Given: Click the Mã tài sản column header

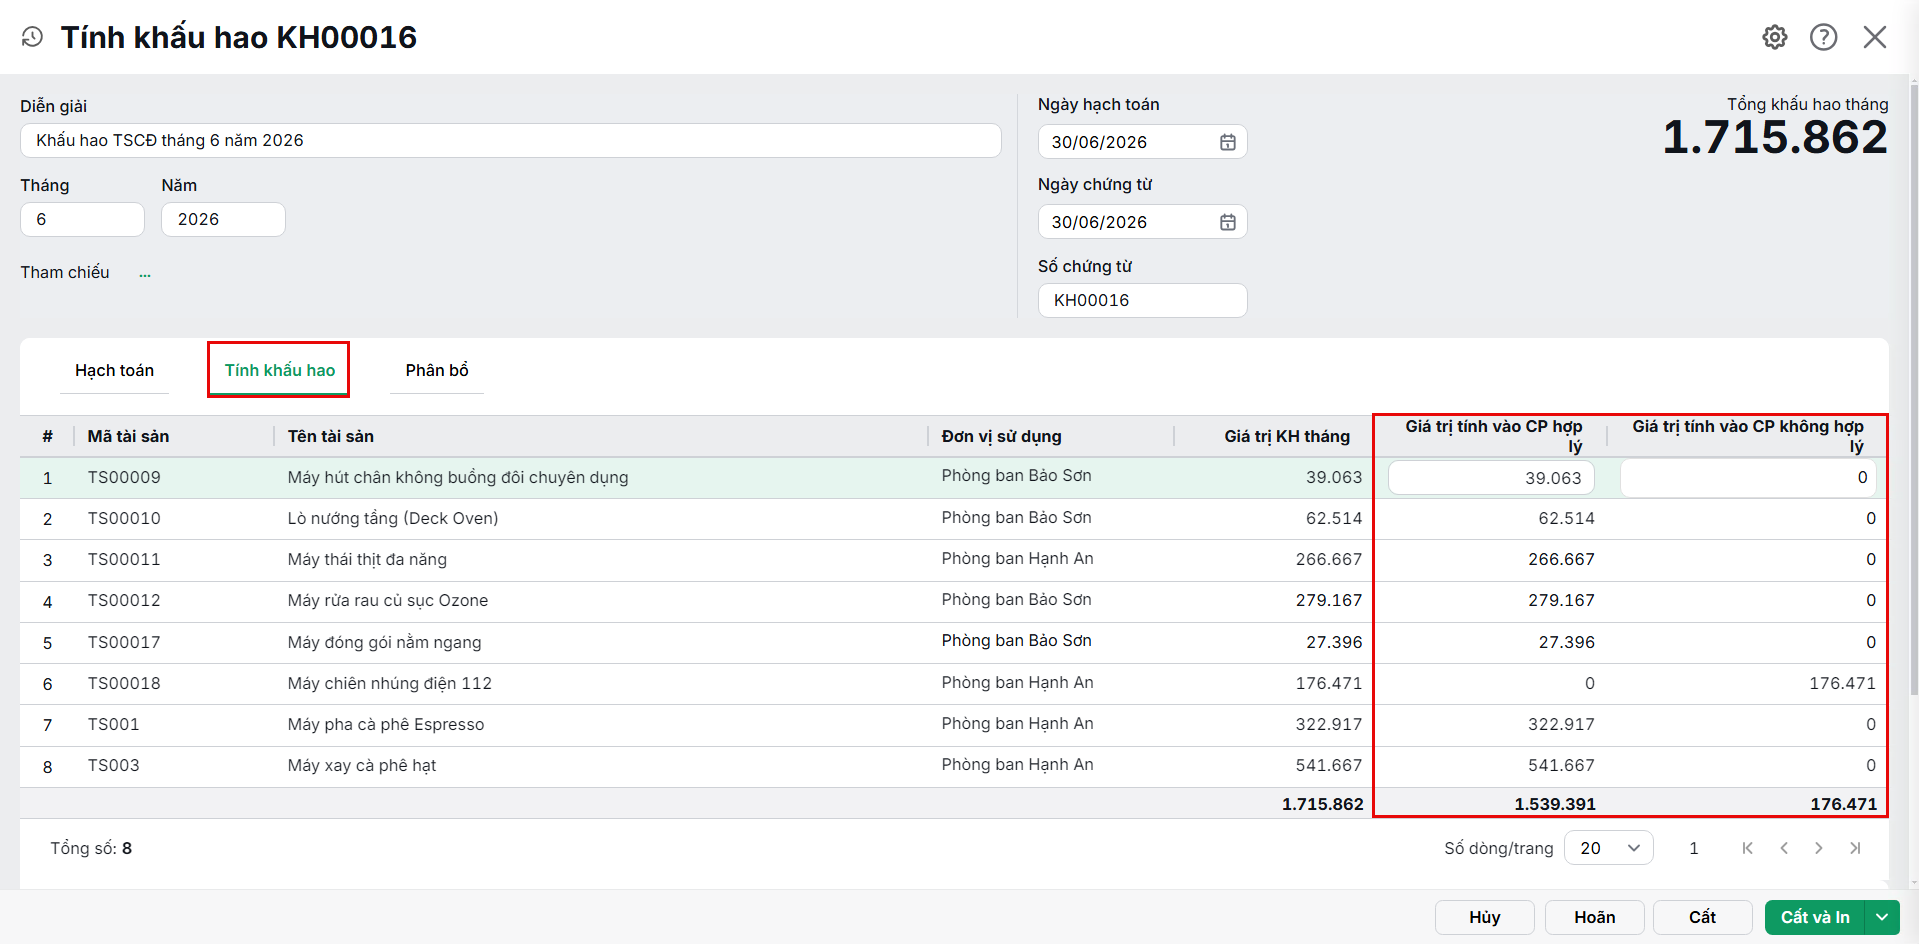Looking at the screenshot, I should 128,436.
